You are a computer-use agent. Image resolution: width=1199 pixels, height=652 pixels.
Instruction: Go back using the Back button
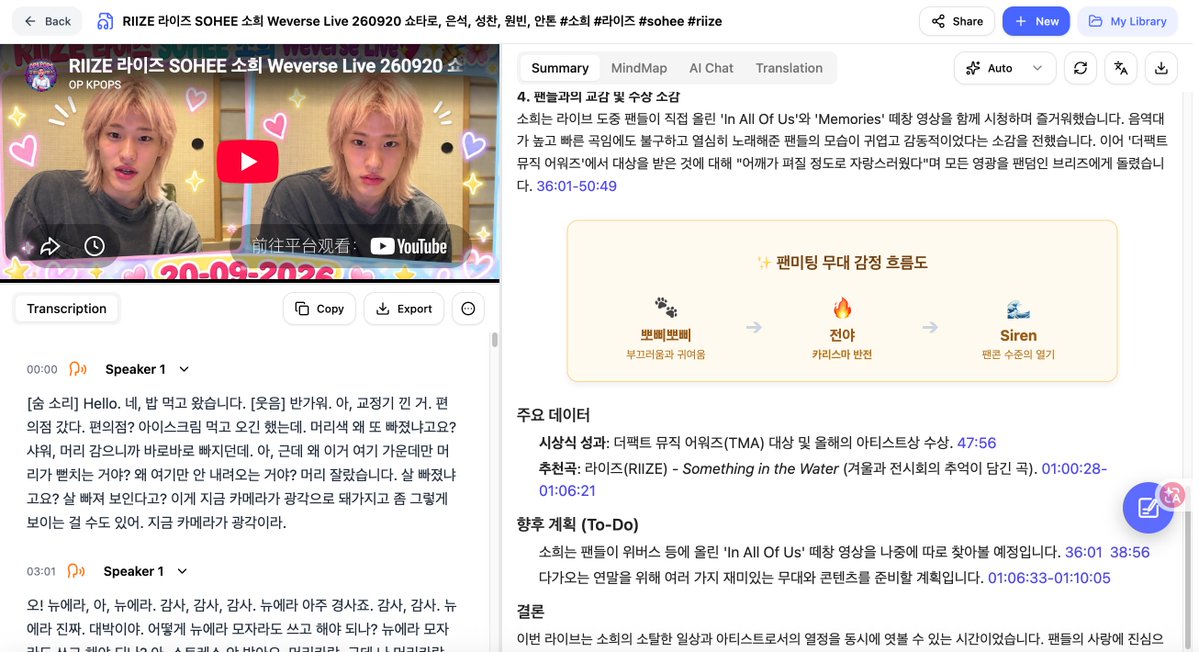point(47,21)
